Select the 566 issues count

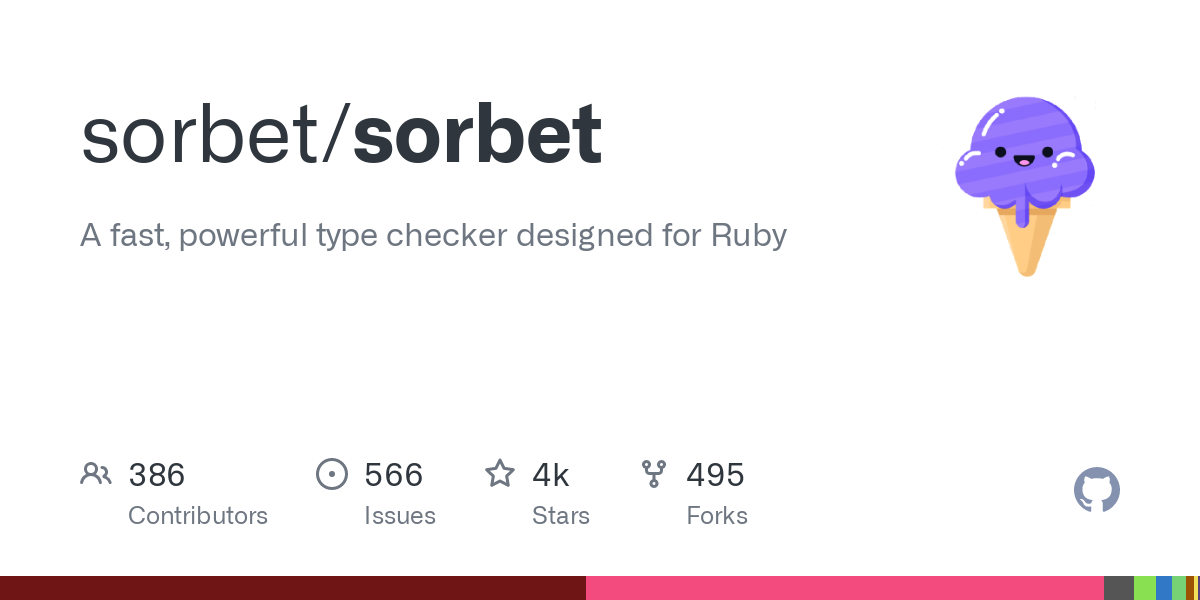tap(394, 475)
